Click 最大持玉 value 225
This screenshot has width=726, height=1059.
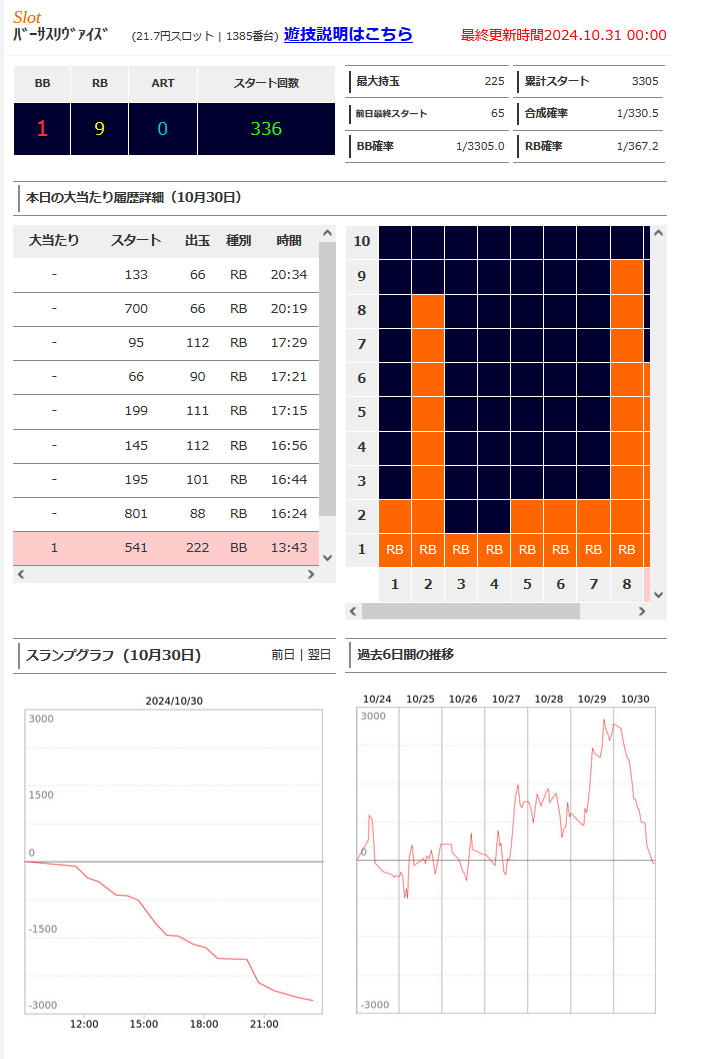coord(494,81)
